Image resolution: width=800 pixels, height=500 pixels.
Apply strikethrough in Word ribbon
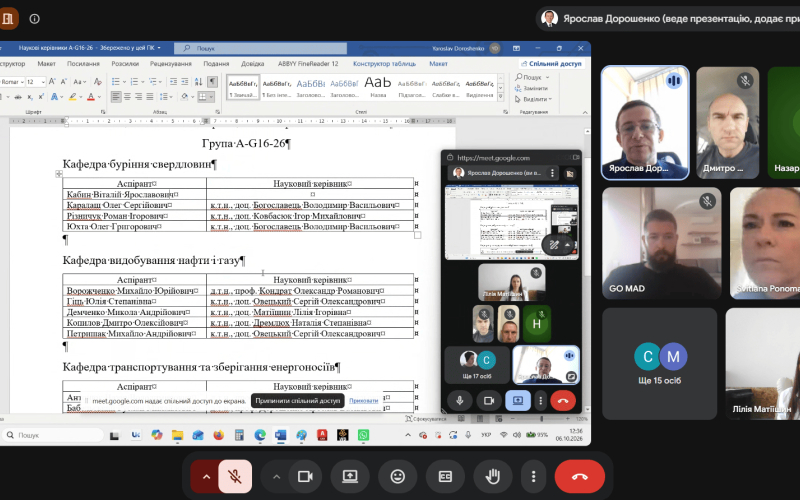pos(18,96)
